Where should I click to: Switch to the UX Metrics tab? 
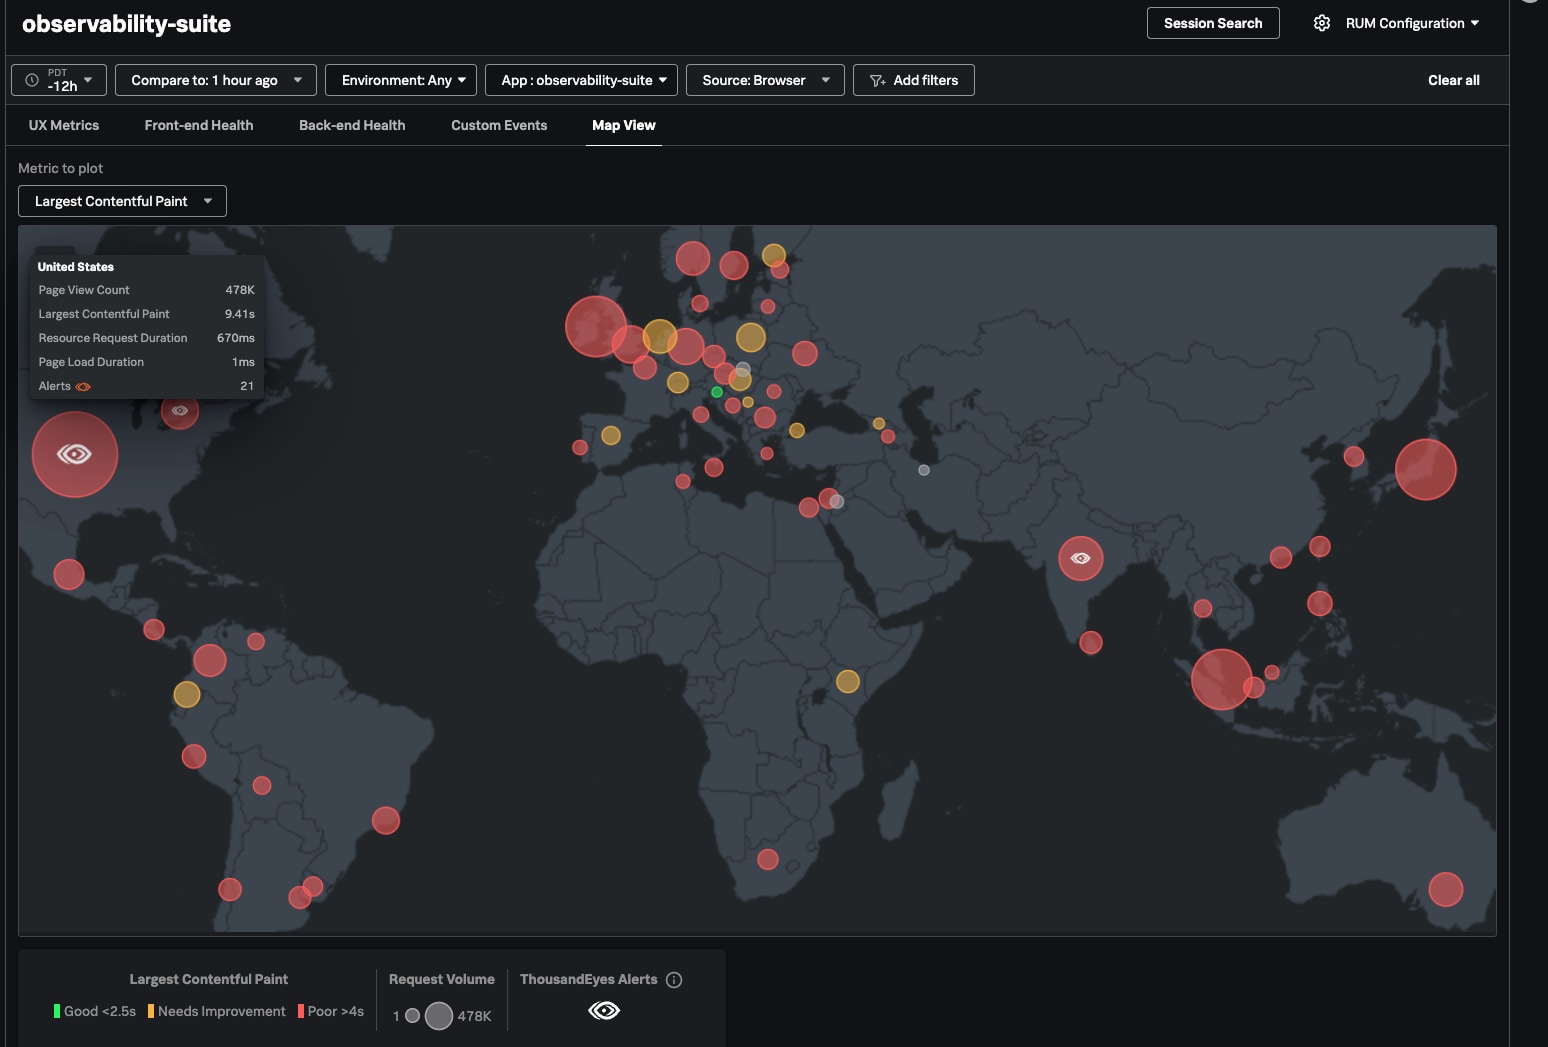(64, 125)
